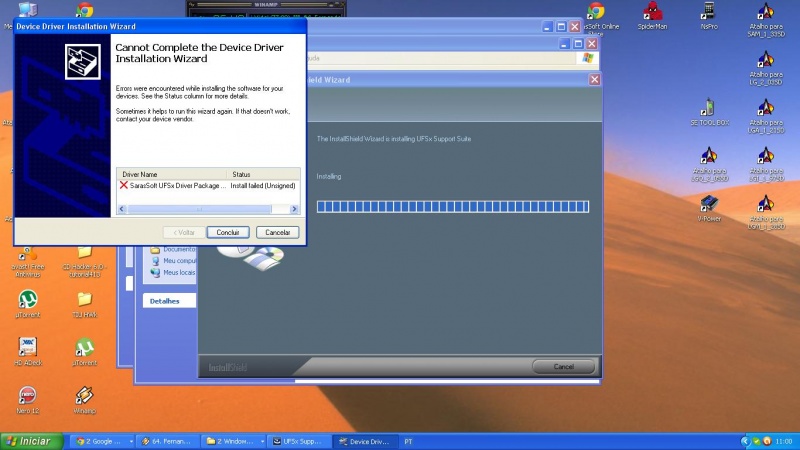
Task: Close the InstallShield Wizard window
Action: coord(594,80)
